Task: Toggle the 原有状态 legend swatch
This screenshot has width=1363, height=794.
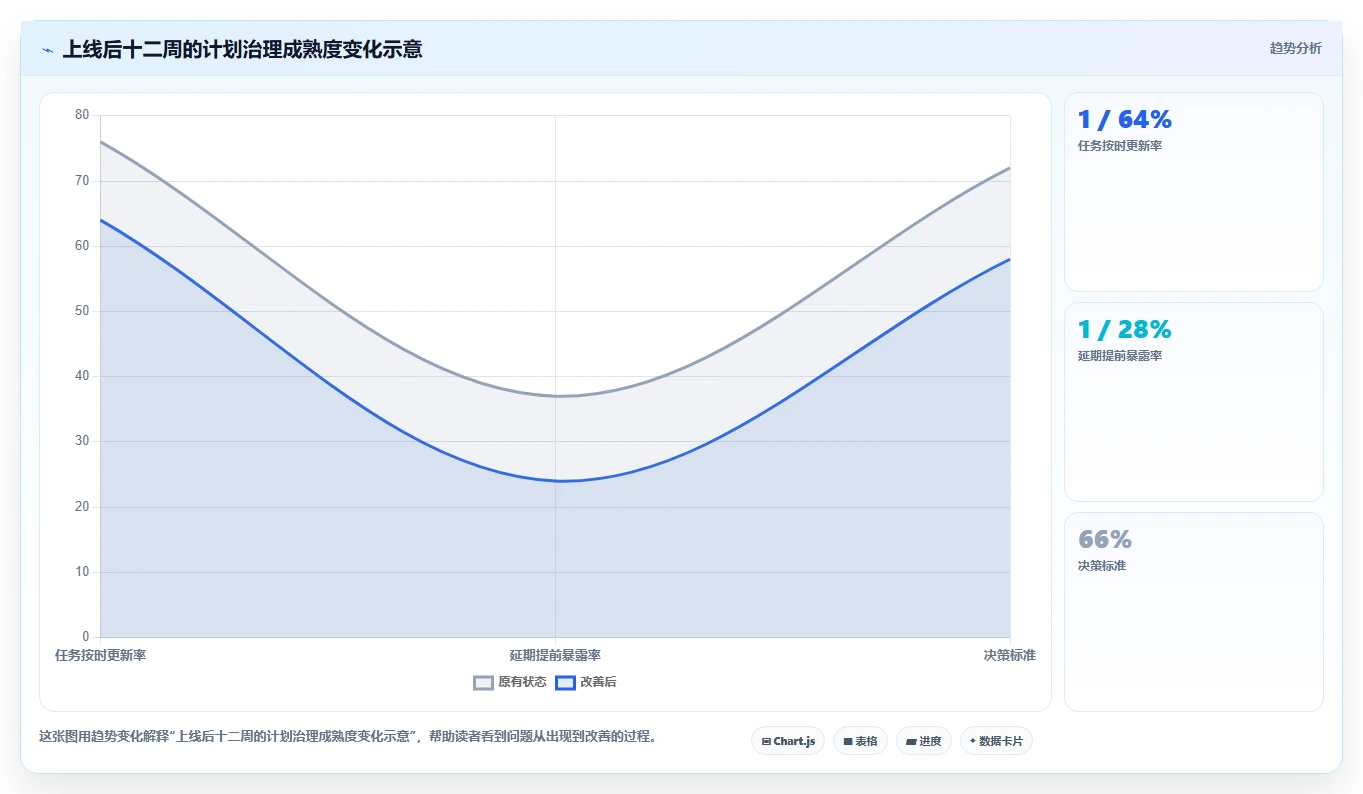Action: (x=483, y=682)
